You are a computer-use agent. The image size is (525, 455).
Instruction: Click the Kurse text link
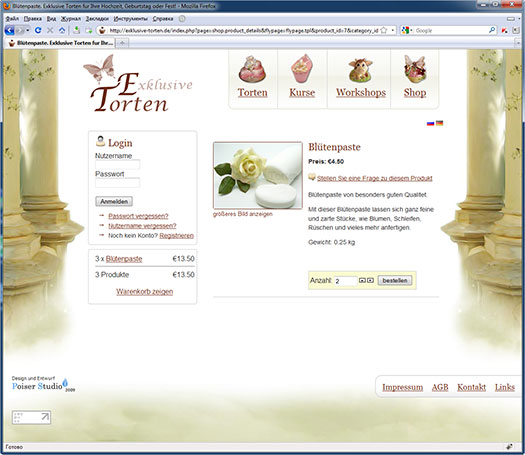(x=302, y=92)
